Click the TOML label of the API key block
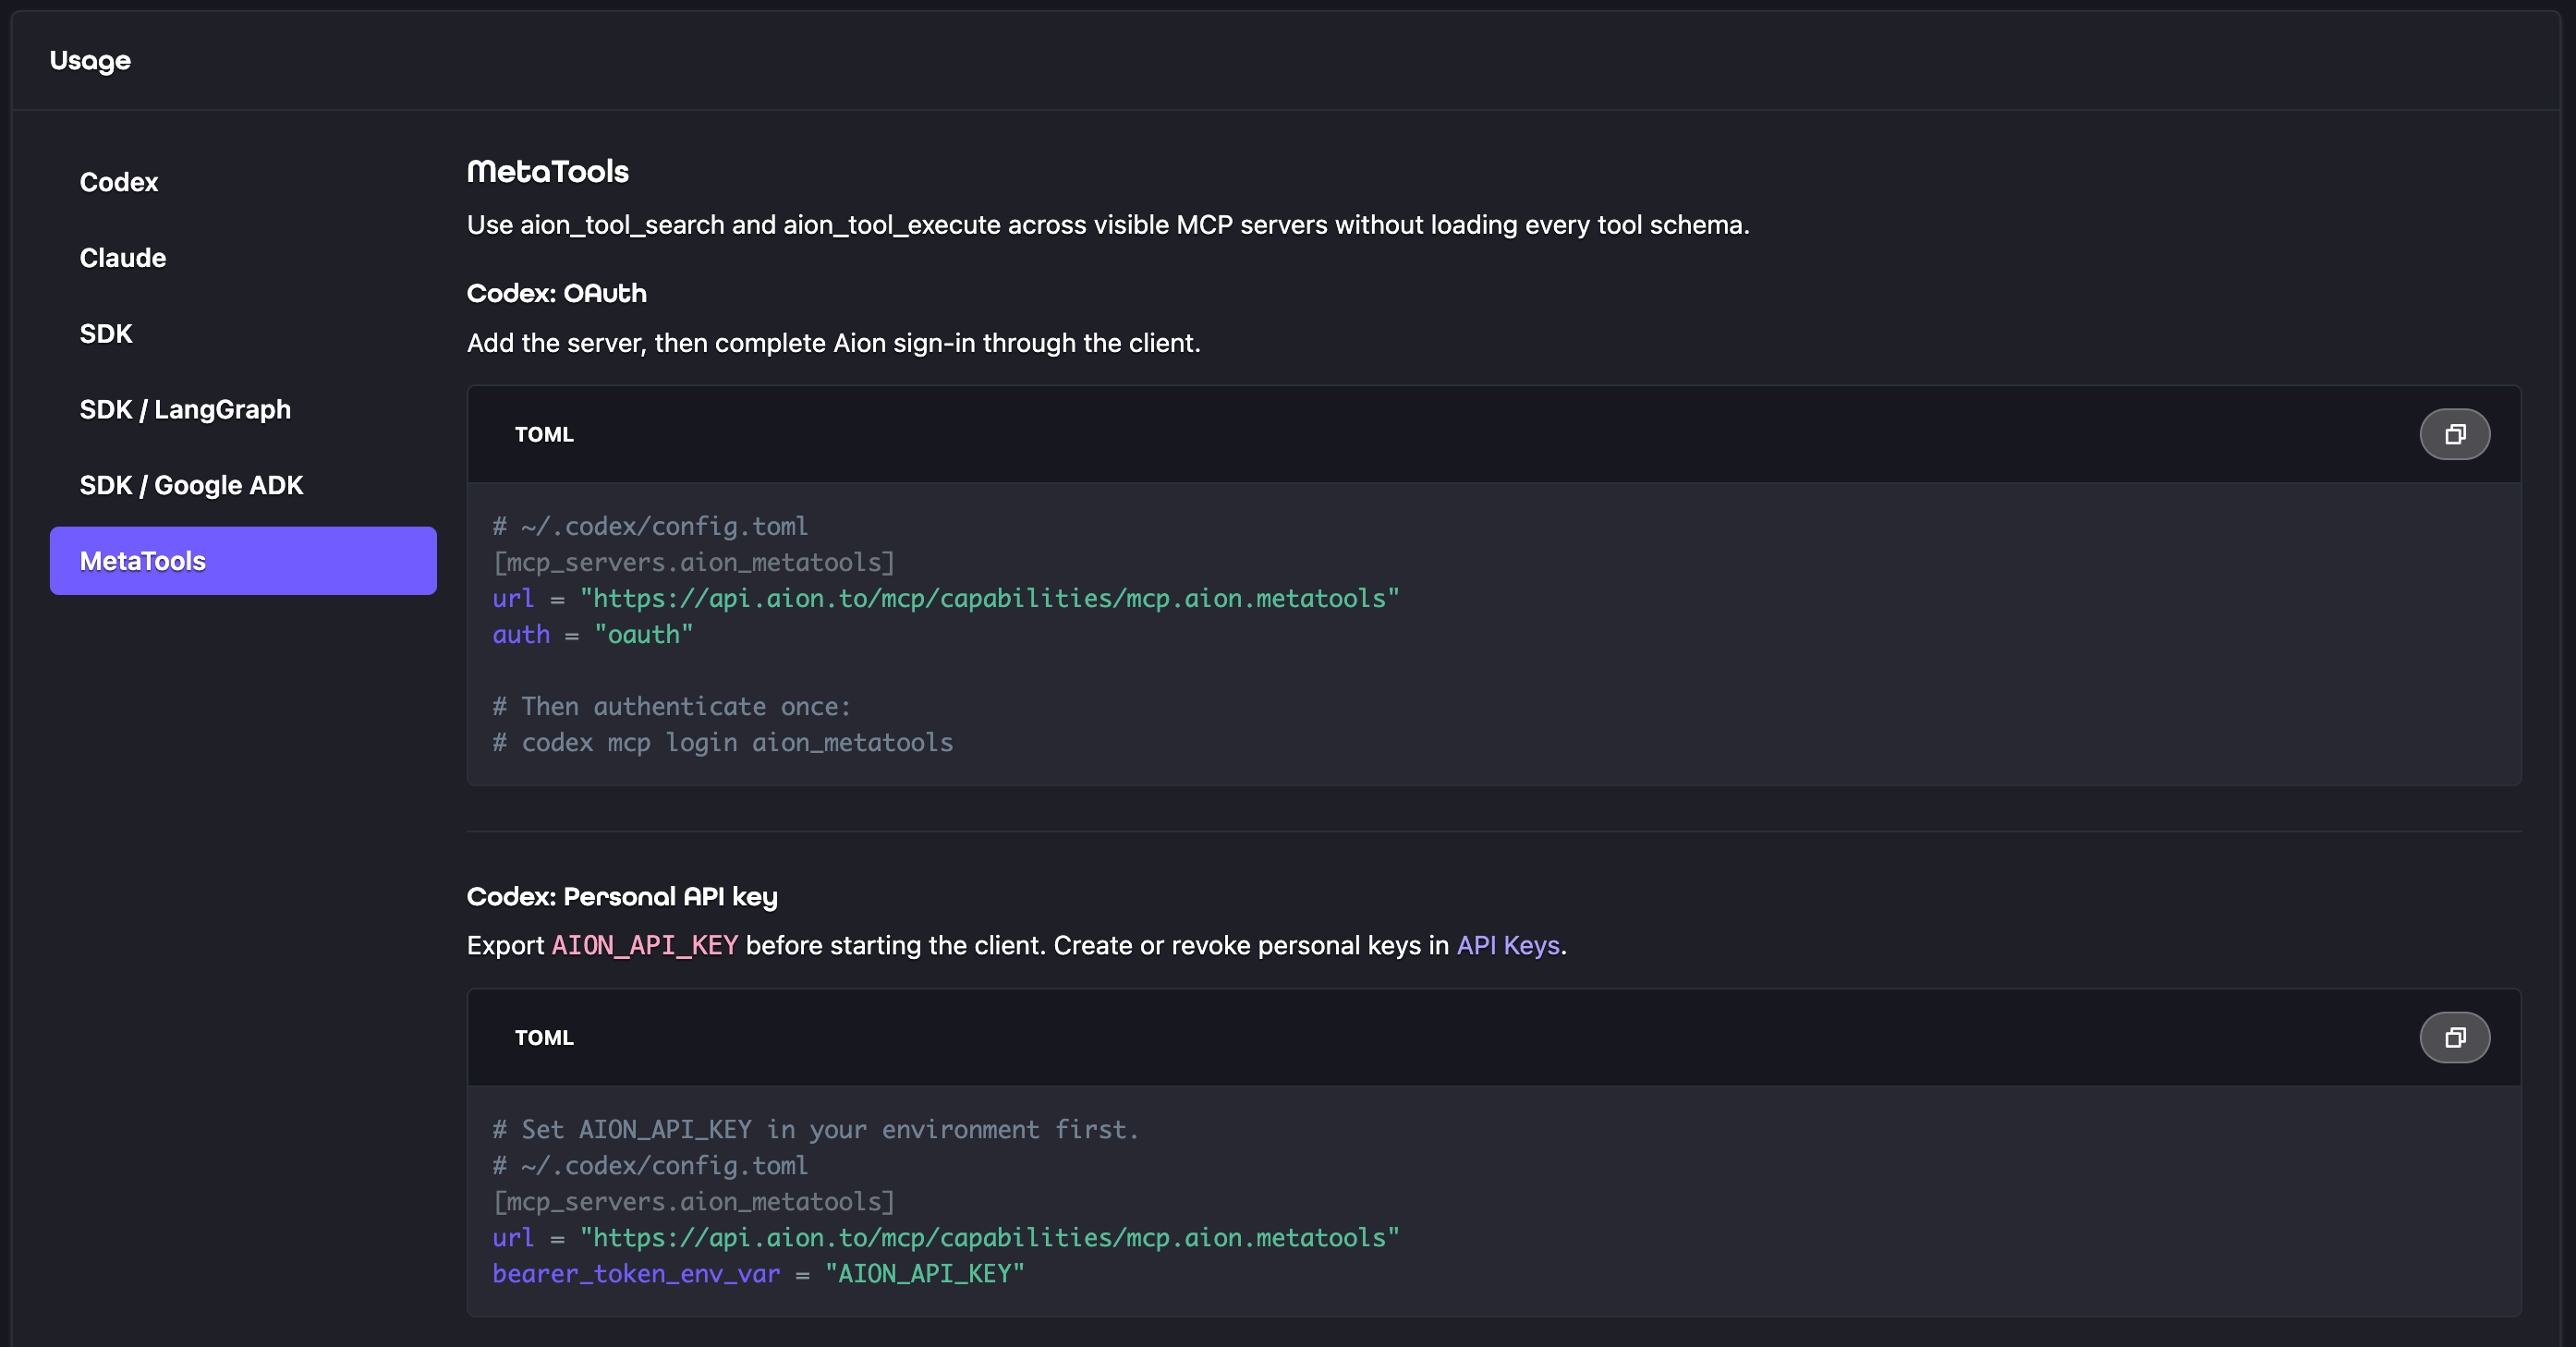This screenshot has height=1347, width=2576. pyautogui.click(x=544, y=1037)
